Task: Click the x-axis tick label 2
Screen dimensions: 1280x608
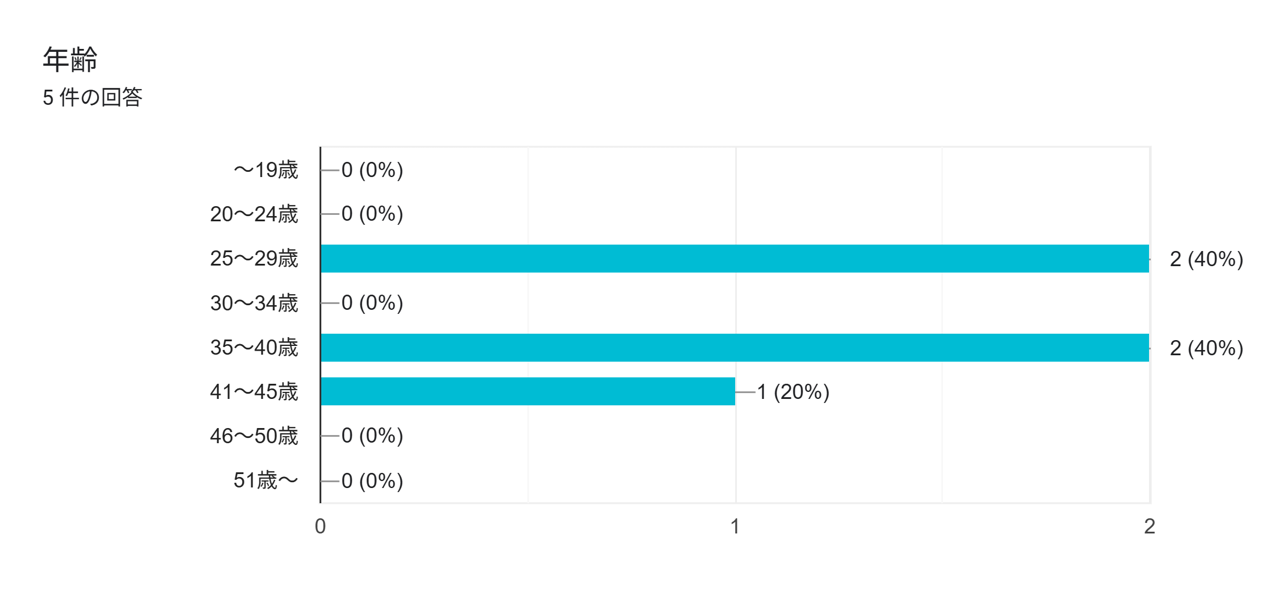Action: coord(1150,526)
